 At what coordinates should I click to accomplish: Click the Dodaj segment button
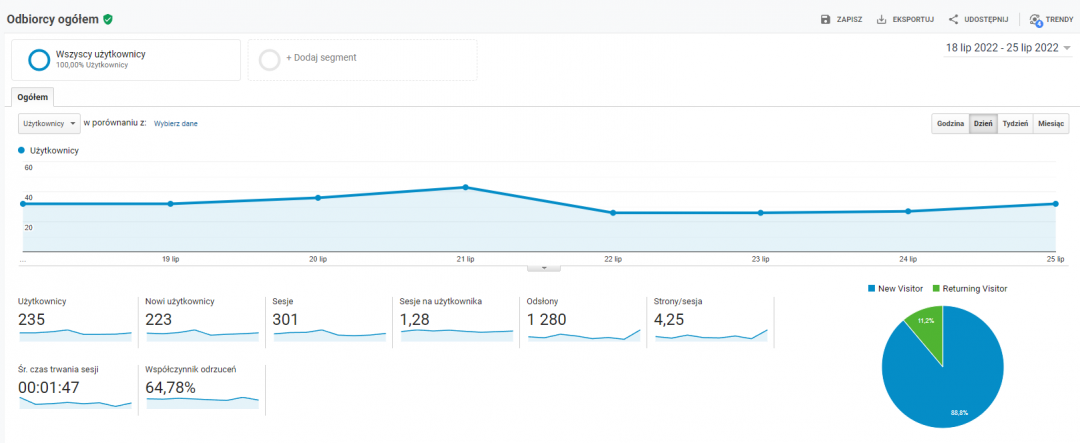coord(321,58)
